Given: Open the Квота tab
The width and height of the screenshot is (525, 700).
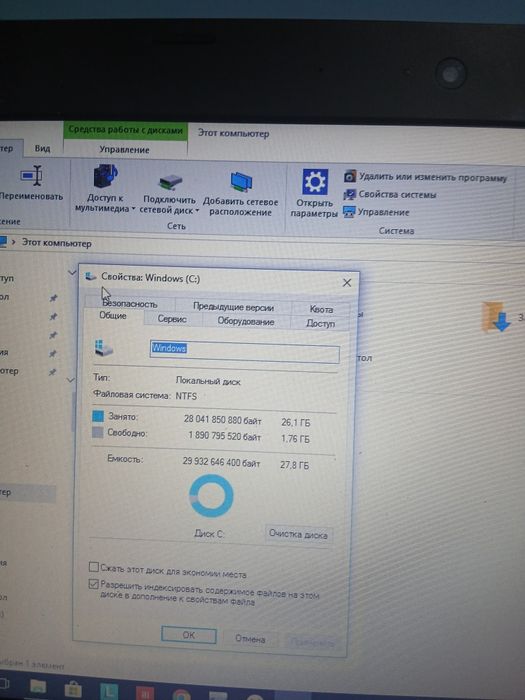Looking at the screenshot, I should coord(321,309).
